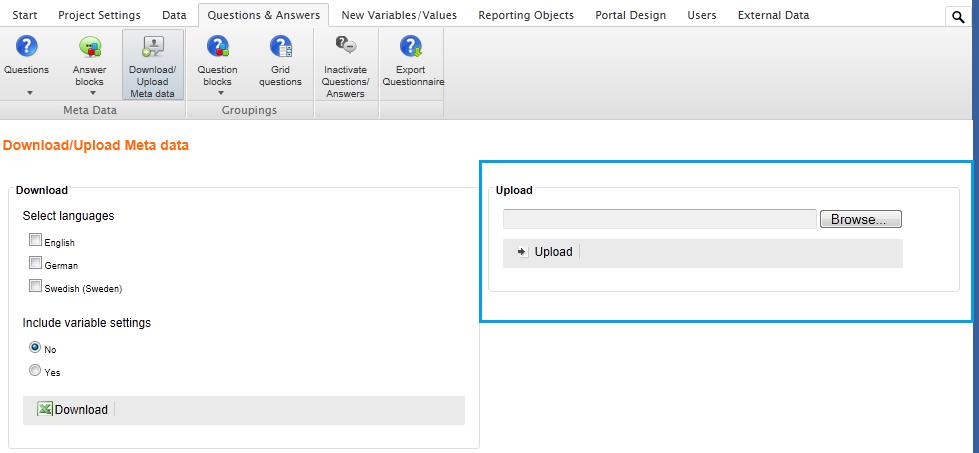Expand dropdown arrow under Question blocks

click(x=220, y=93)
